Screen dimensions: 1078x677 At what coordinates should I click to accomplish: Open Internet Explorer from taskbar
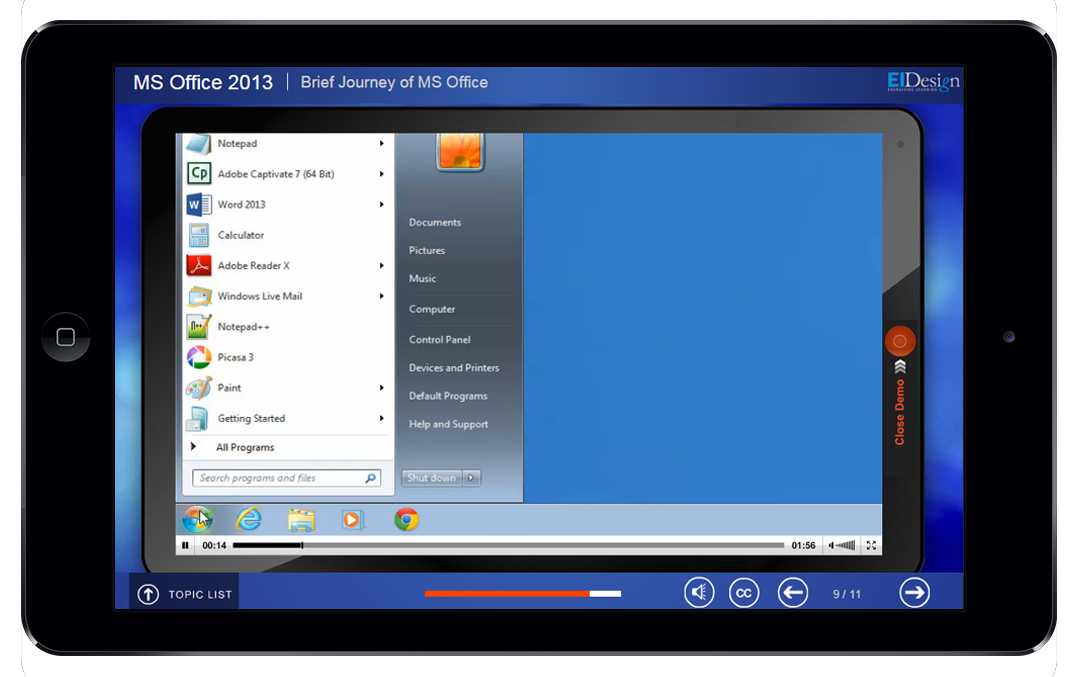(249, 520)
